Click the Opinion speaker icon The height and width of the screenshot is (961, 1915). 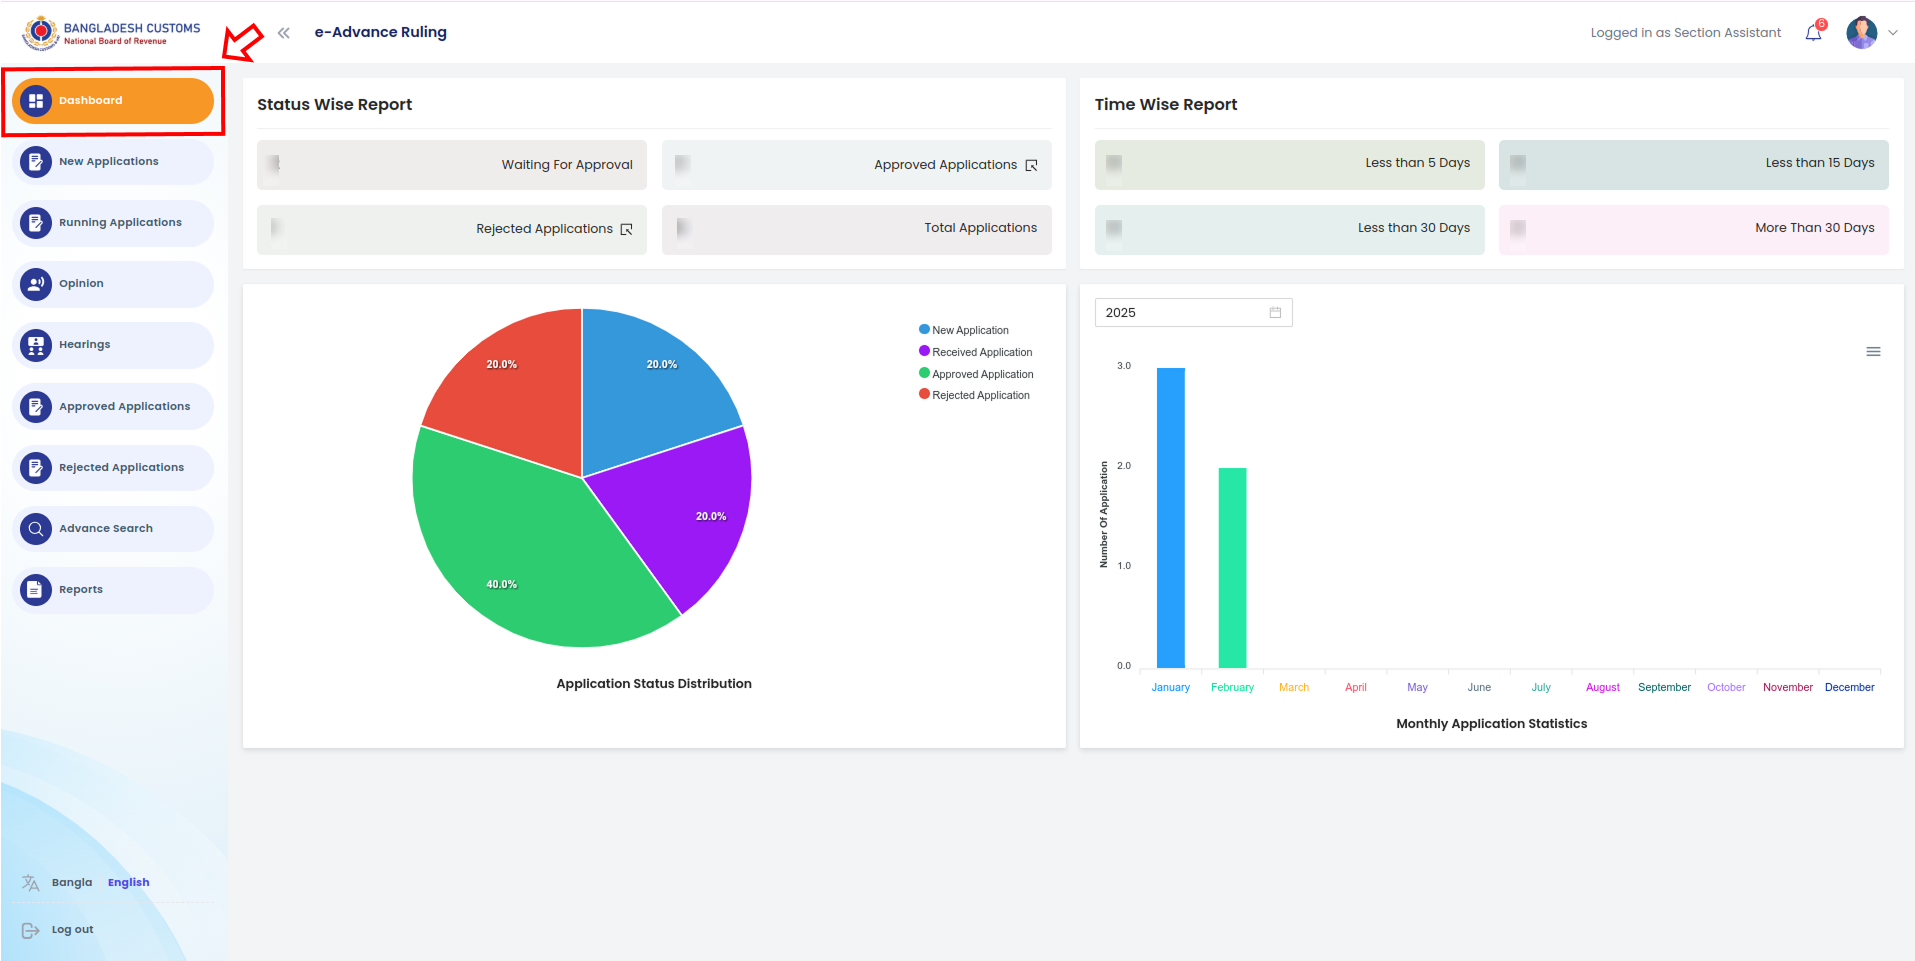pos(36,284)
